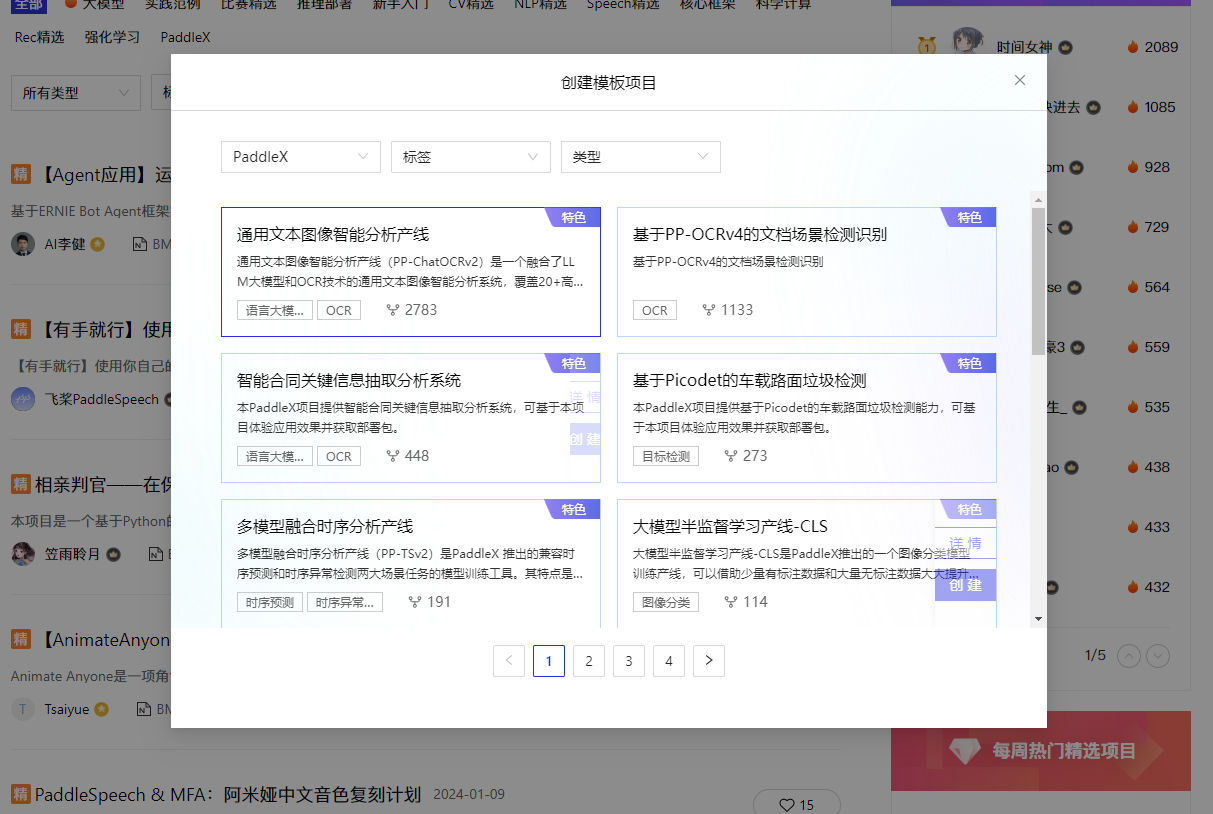Screen dimensions: 1213x814
Task: Click the fire icon beside score 1085
Action: point(1133,107)
